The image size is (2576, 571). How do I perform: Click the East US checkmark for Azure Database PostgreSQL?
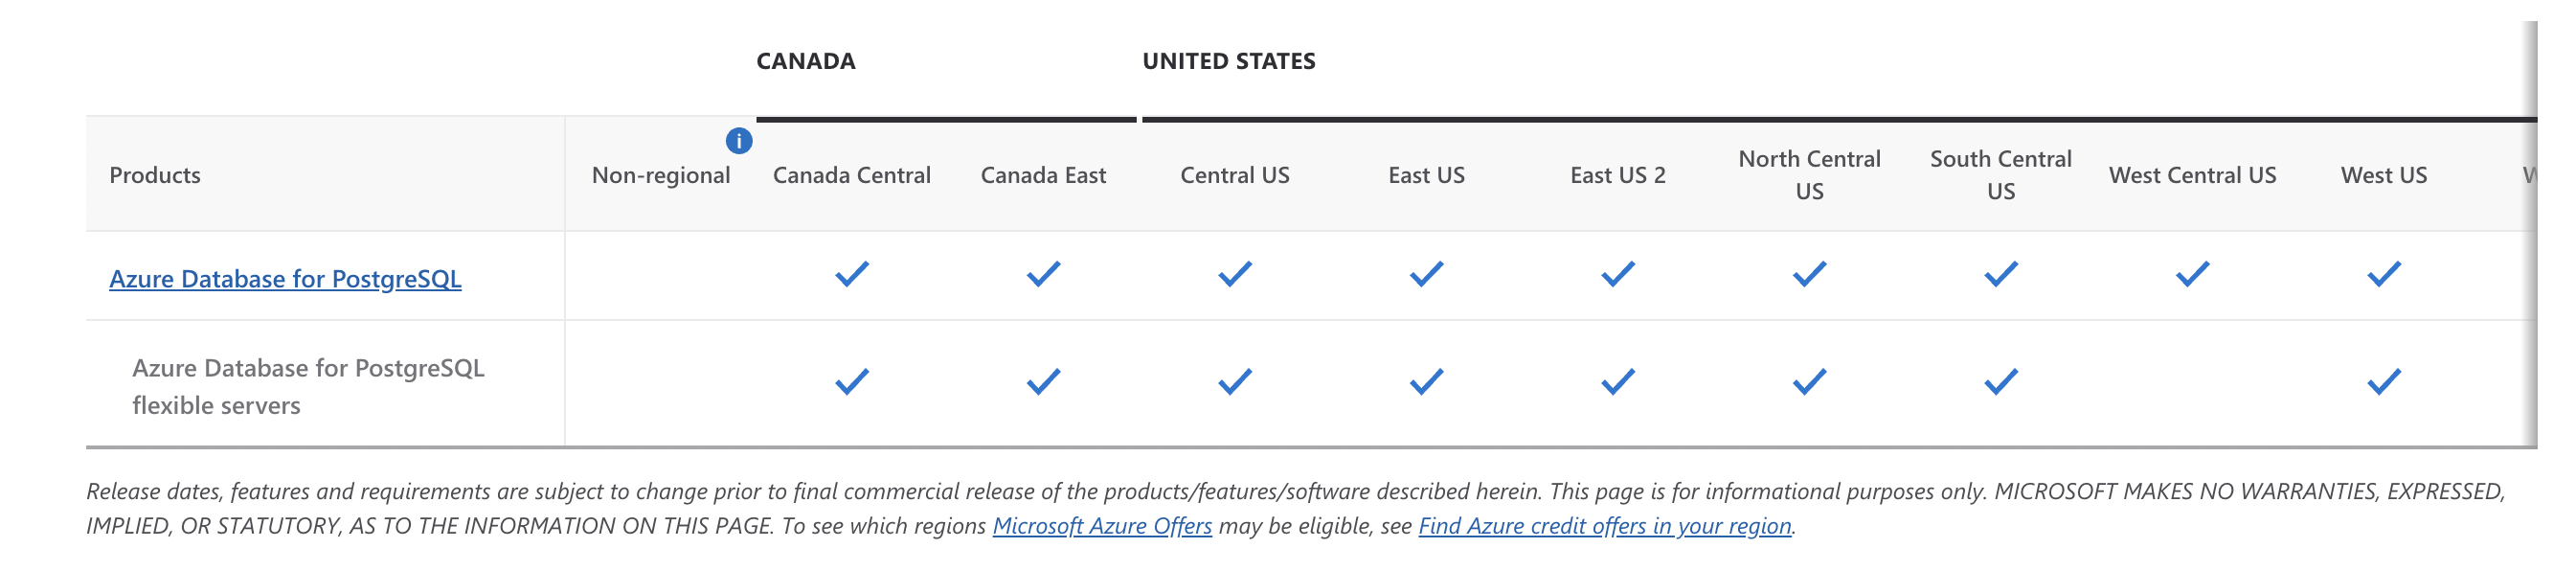(1426, 273)
